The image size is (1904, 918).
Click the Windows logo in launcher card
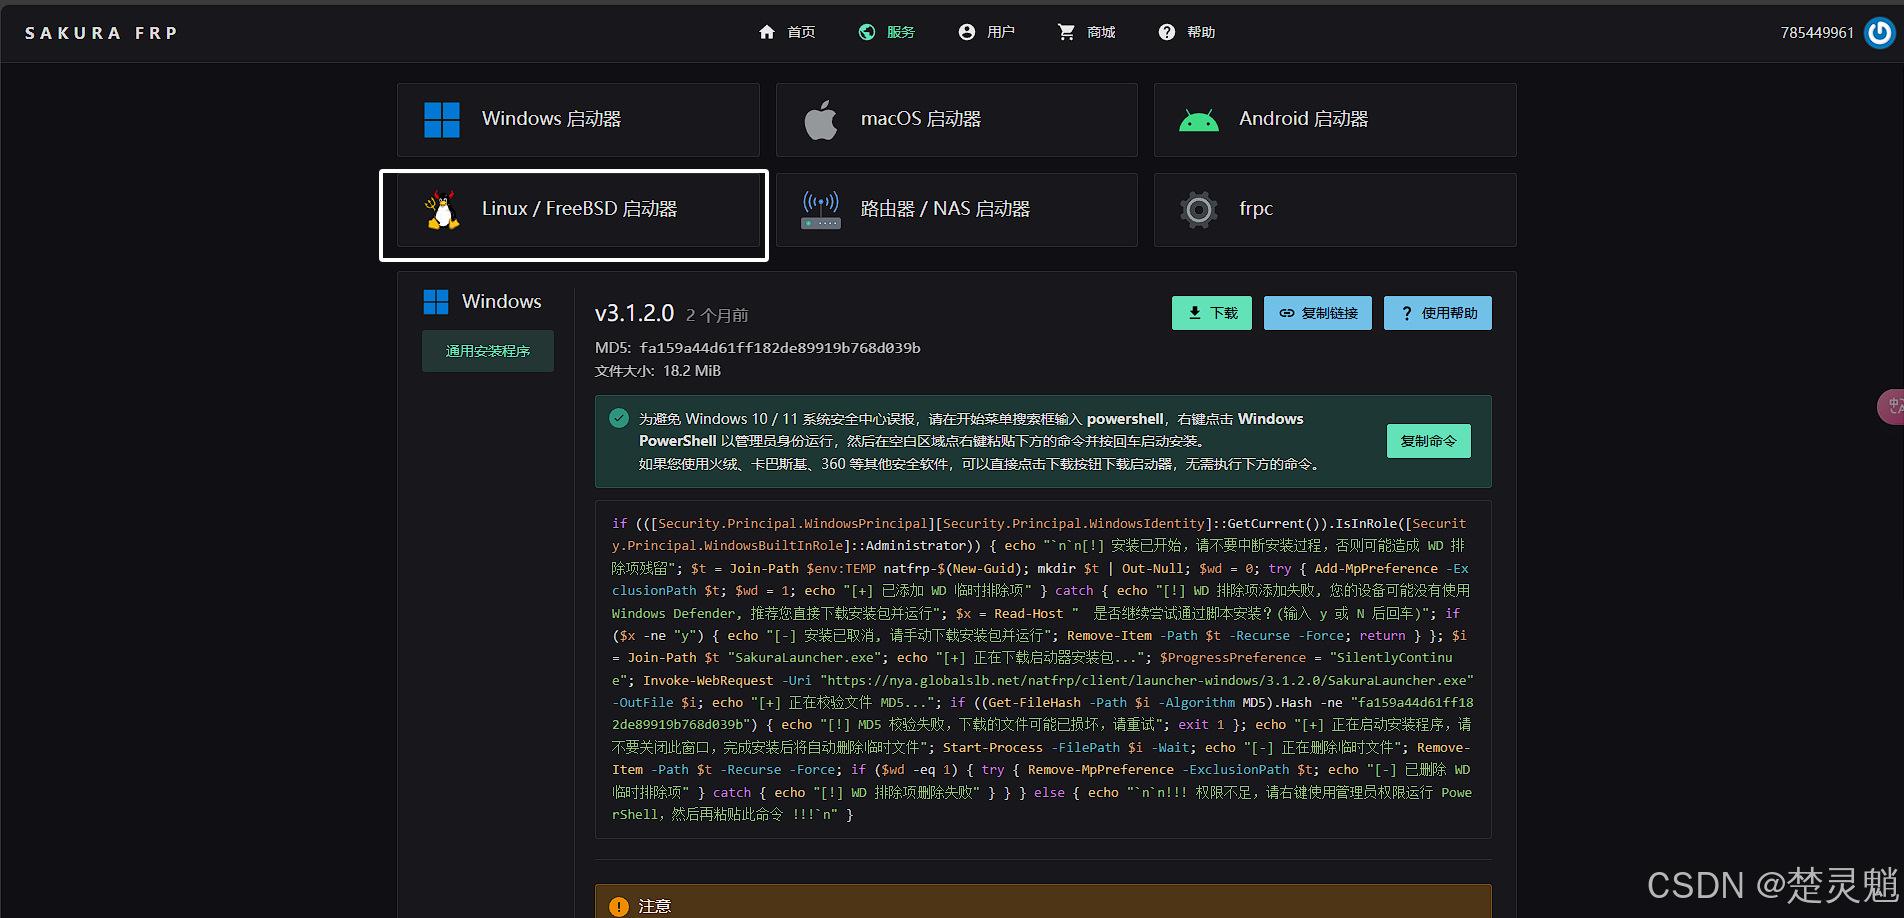coord(442,120)
